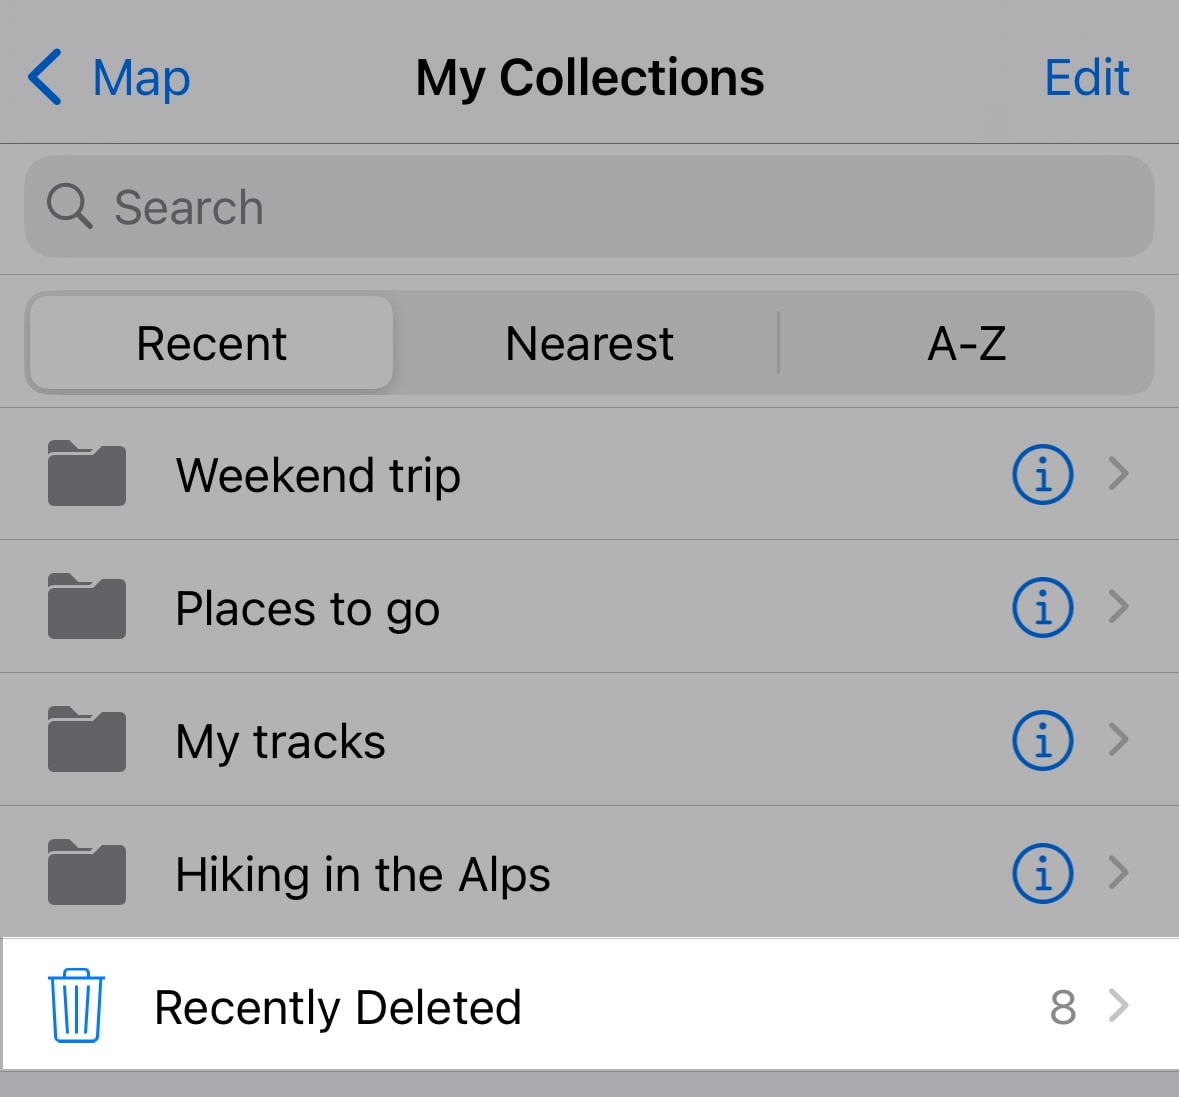View info about the My tracks collection
This screenshot has width=1179, height=1097.
[1041, 740]
